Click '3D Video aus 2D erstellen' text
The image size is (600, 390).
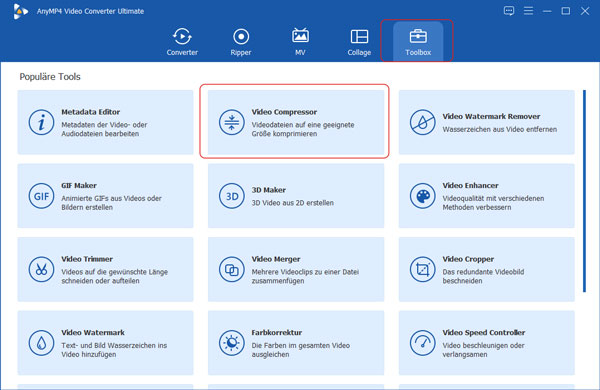tap(292, 203)
